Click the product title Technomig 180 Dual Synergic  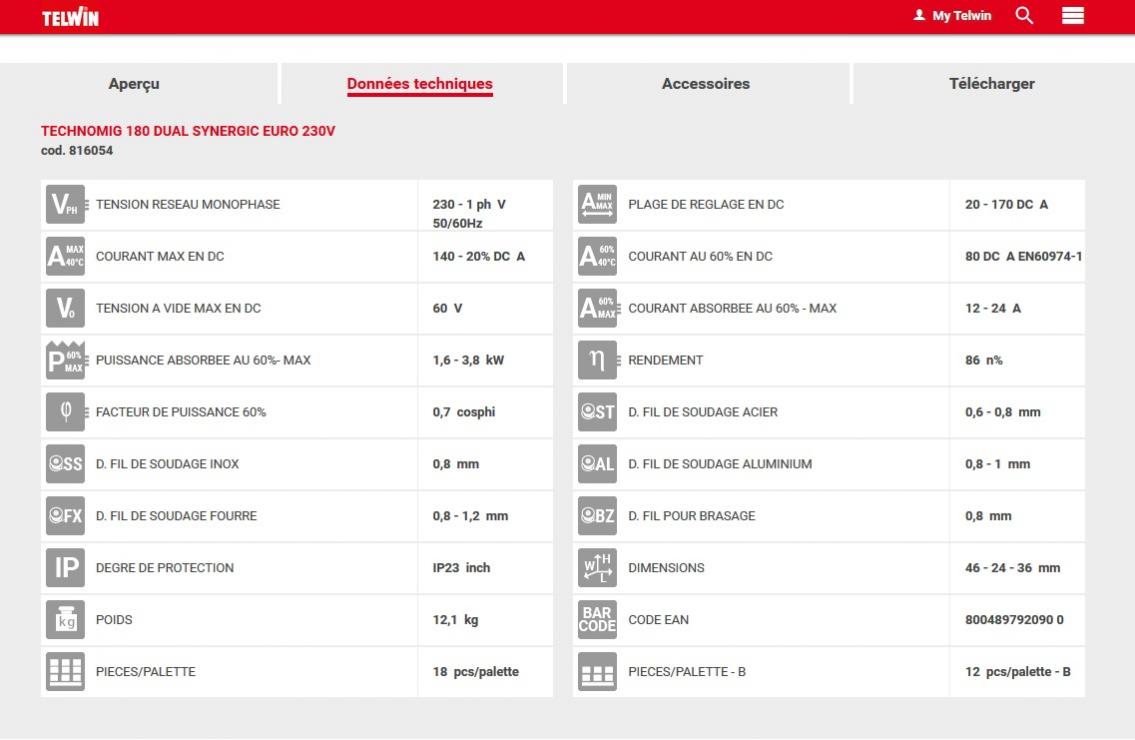(x=188, y=131)
